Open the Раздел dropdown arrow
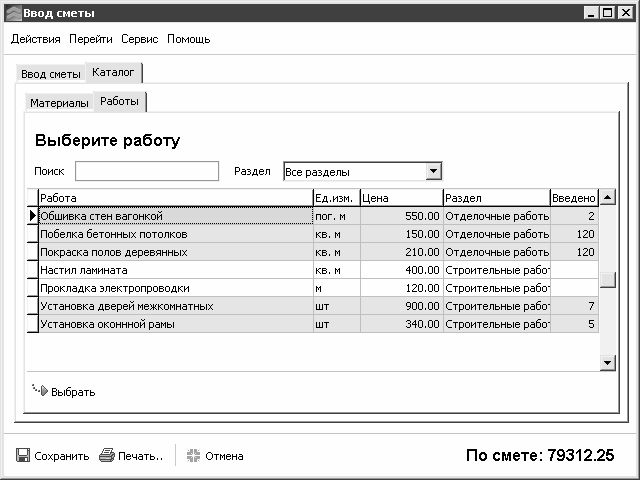Image resolution: width=640 pixels, height=480 pixels. point(433,171)
